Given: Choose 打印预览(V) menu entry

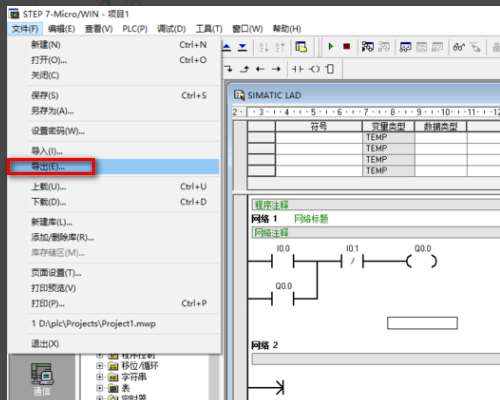Looking at the screenshot, I should (113, 288).
